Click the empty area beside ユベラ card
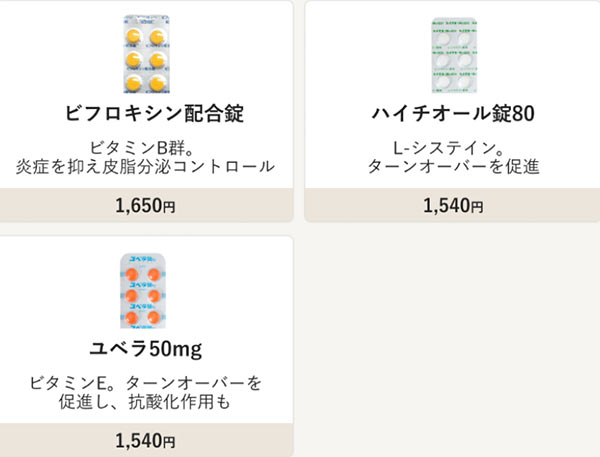This screenshot has width=600, height=457. (452, 344)
